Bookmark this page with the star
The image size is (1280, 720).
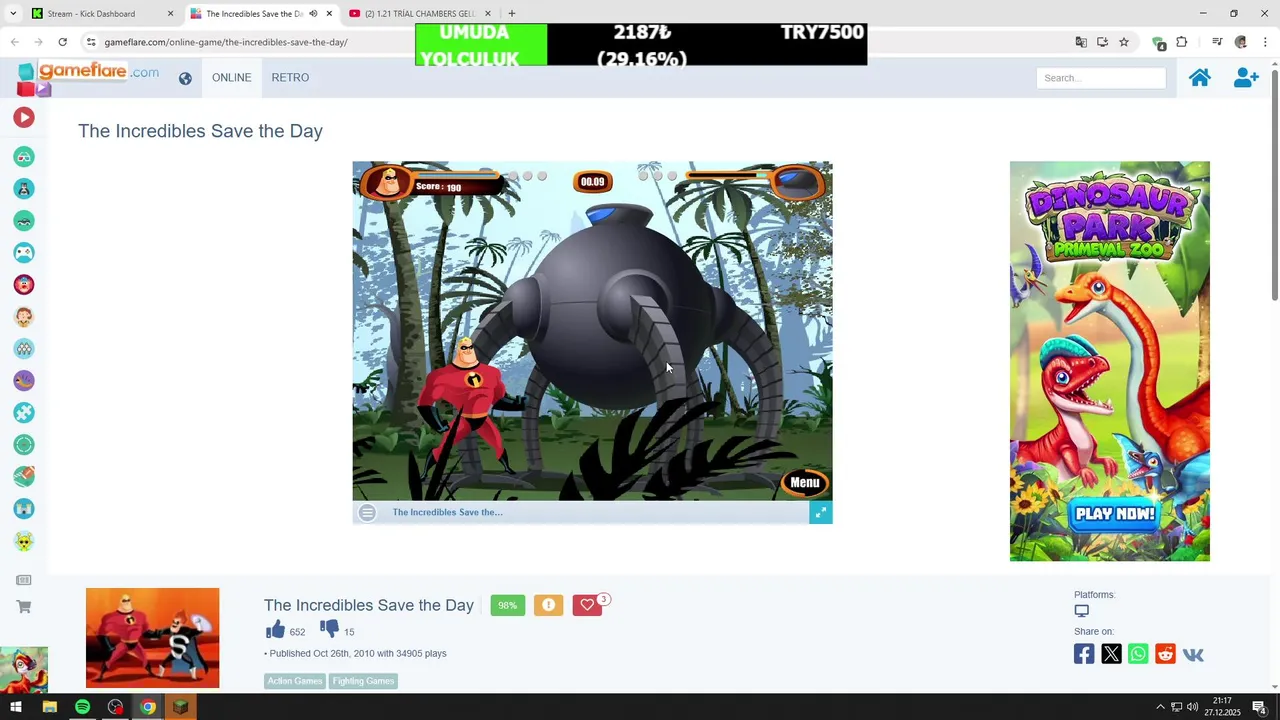(x=1124, y=42)
